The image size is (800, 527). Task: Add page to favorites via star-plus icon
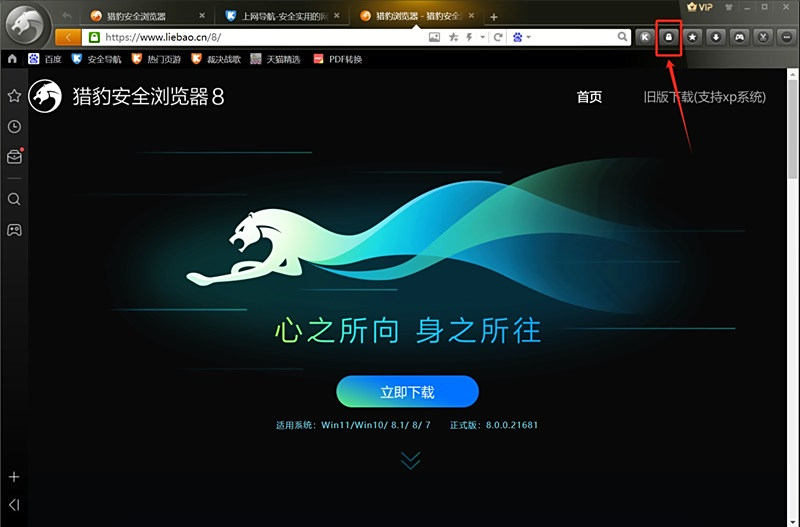tap(453, 37)
